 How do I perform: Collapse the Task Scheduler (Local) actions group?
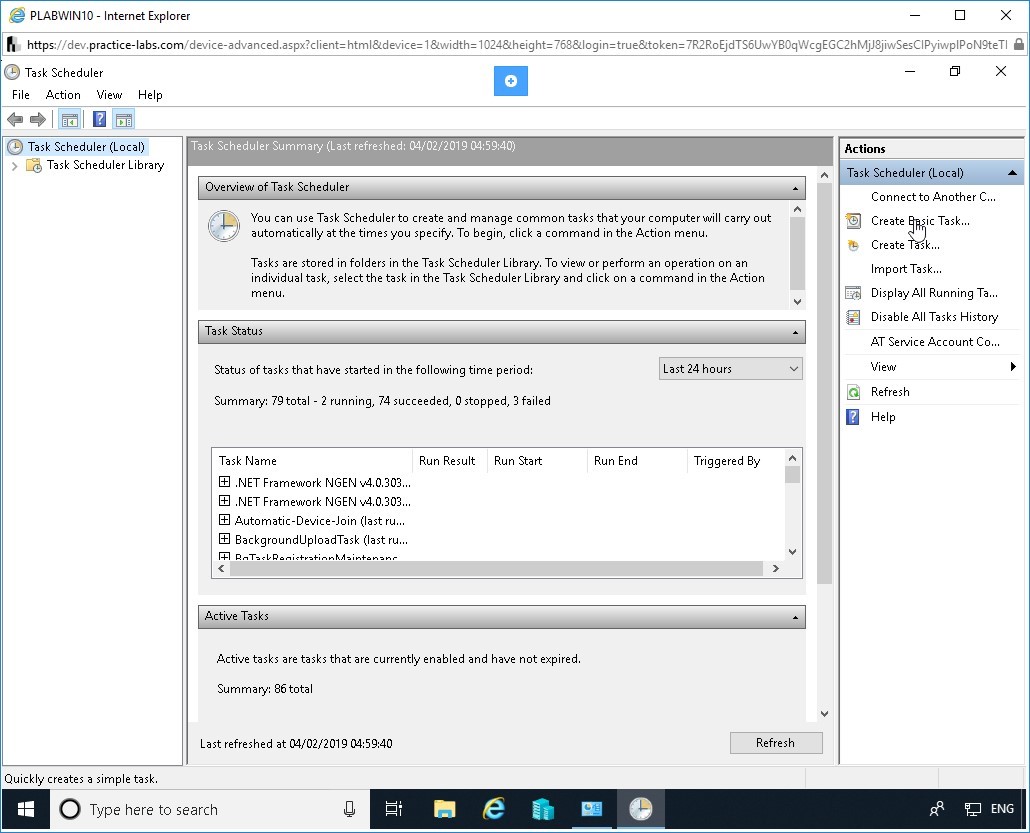click(x=1012, y=173)
